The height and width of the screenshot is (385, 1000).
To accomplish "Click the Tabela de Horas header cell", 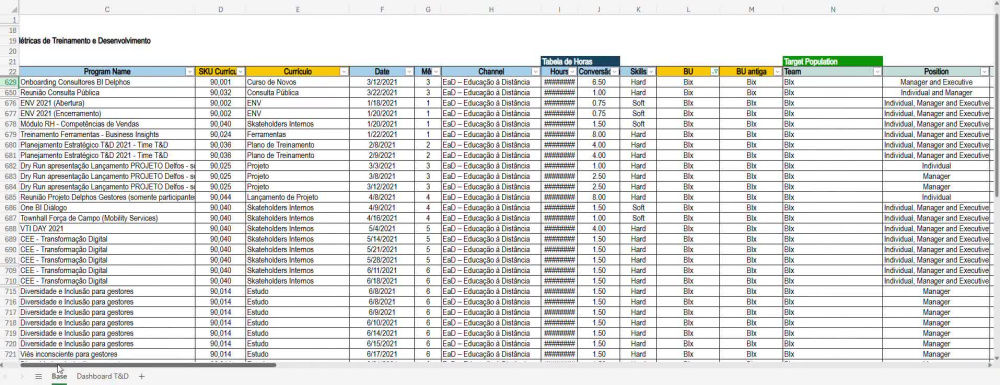I will pyautogui.click(x=580, y=61).
